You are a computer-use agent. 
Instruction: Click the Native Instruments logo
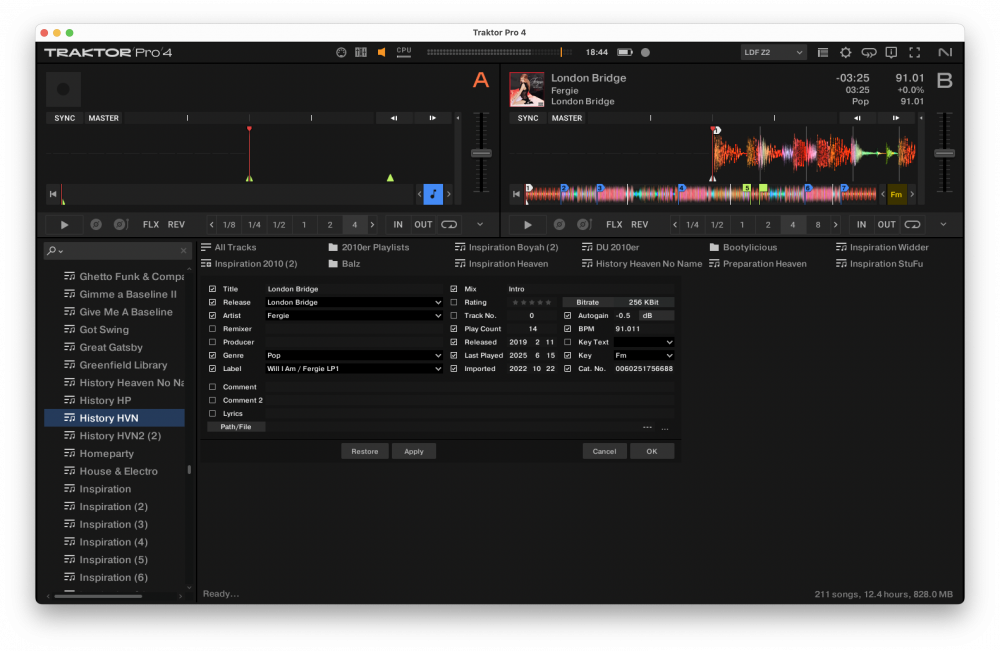click(945, 52)
